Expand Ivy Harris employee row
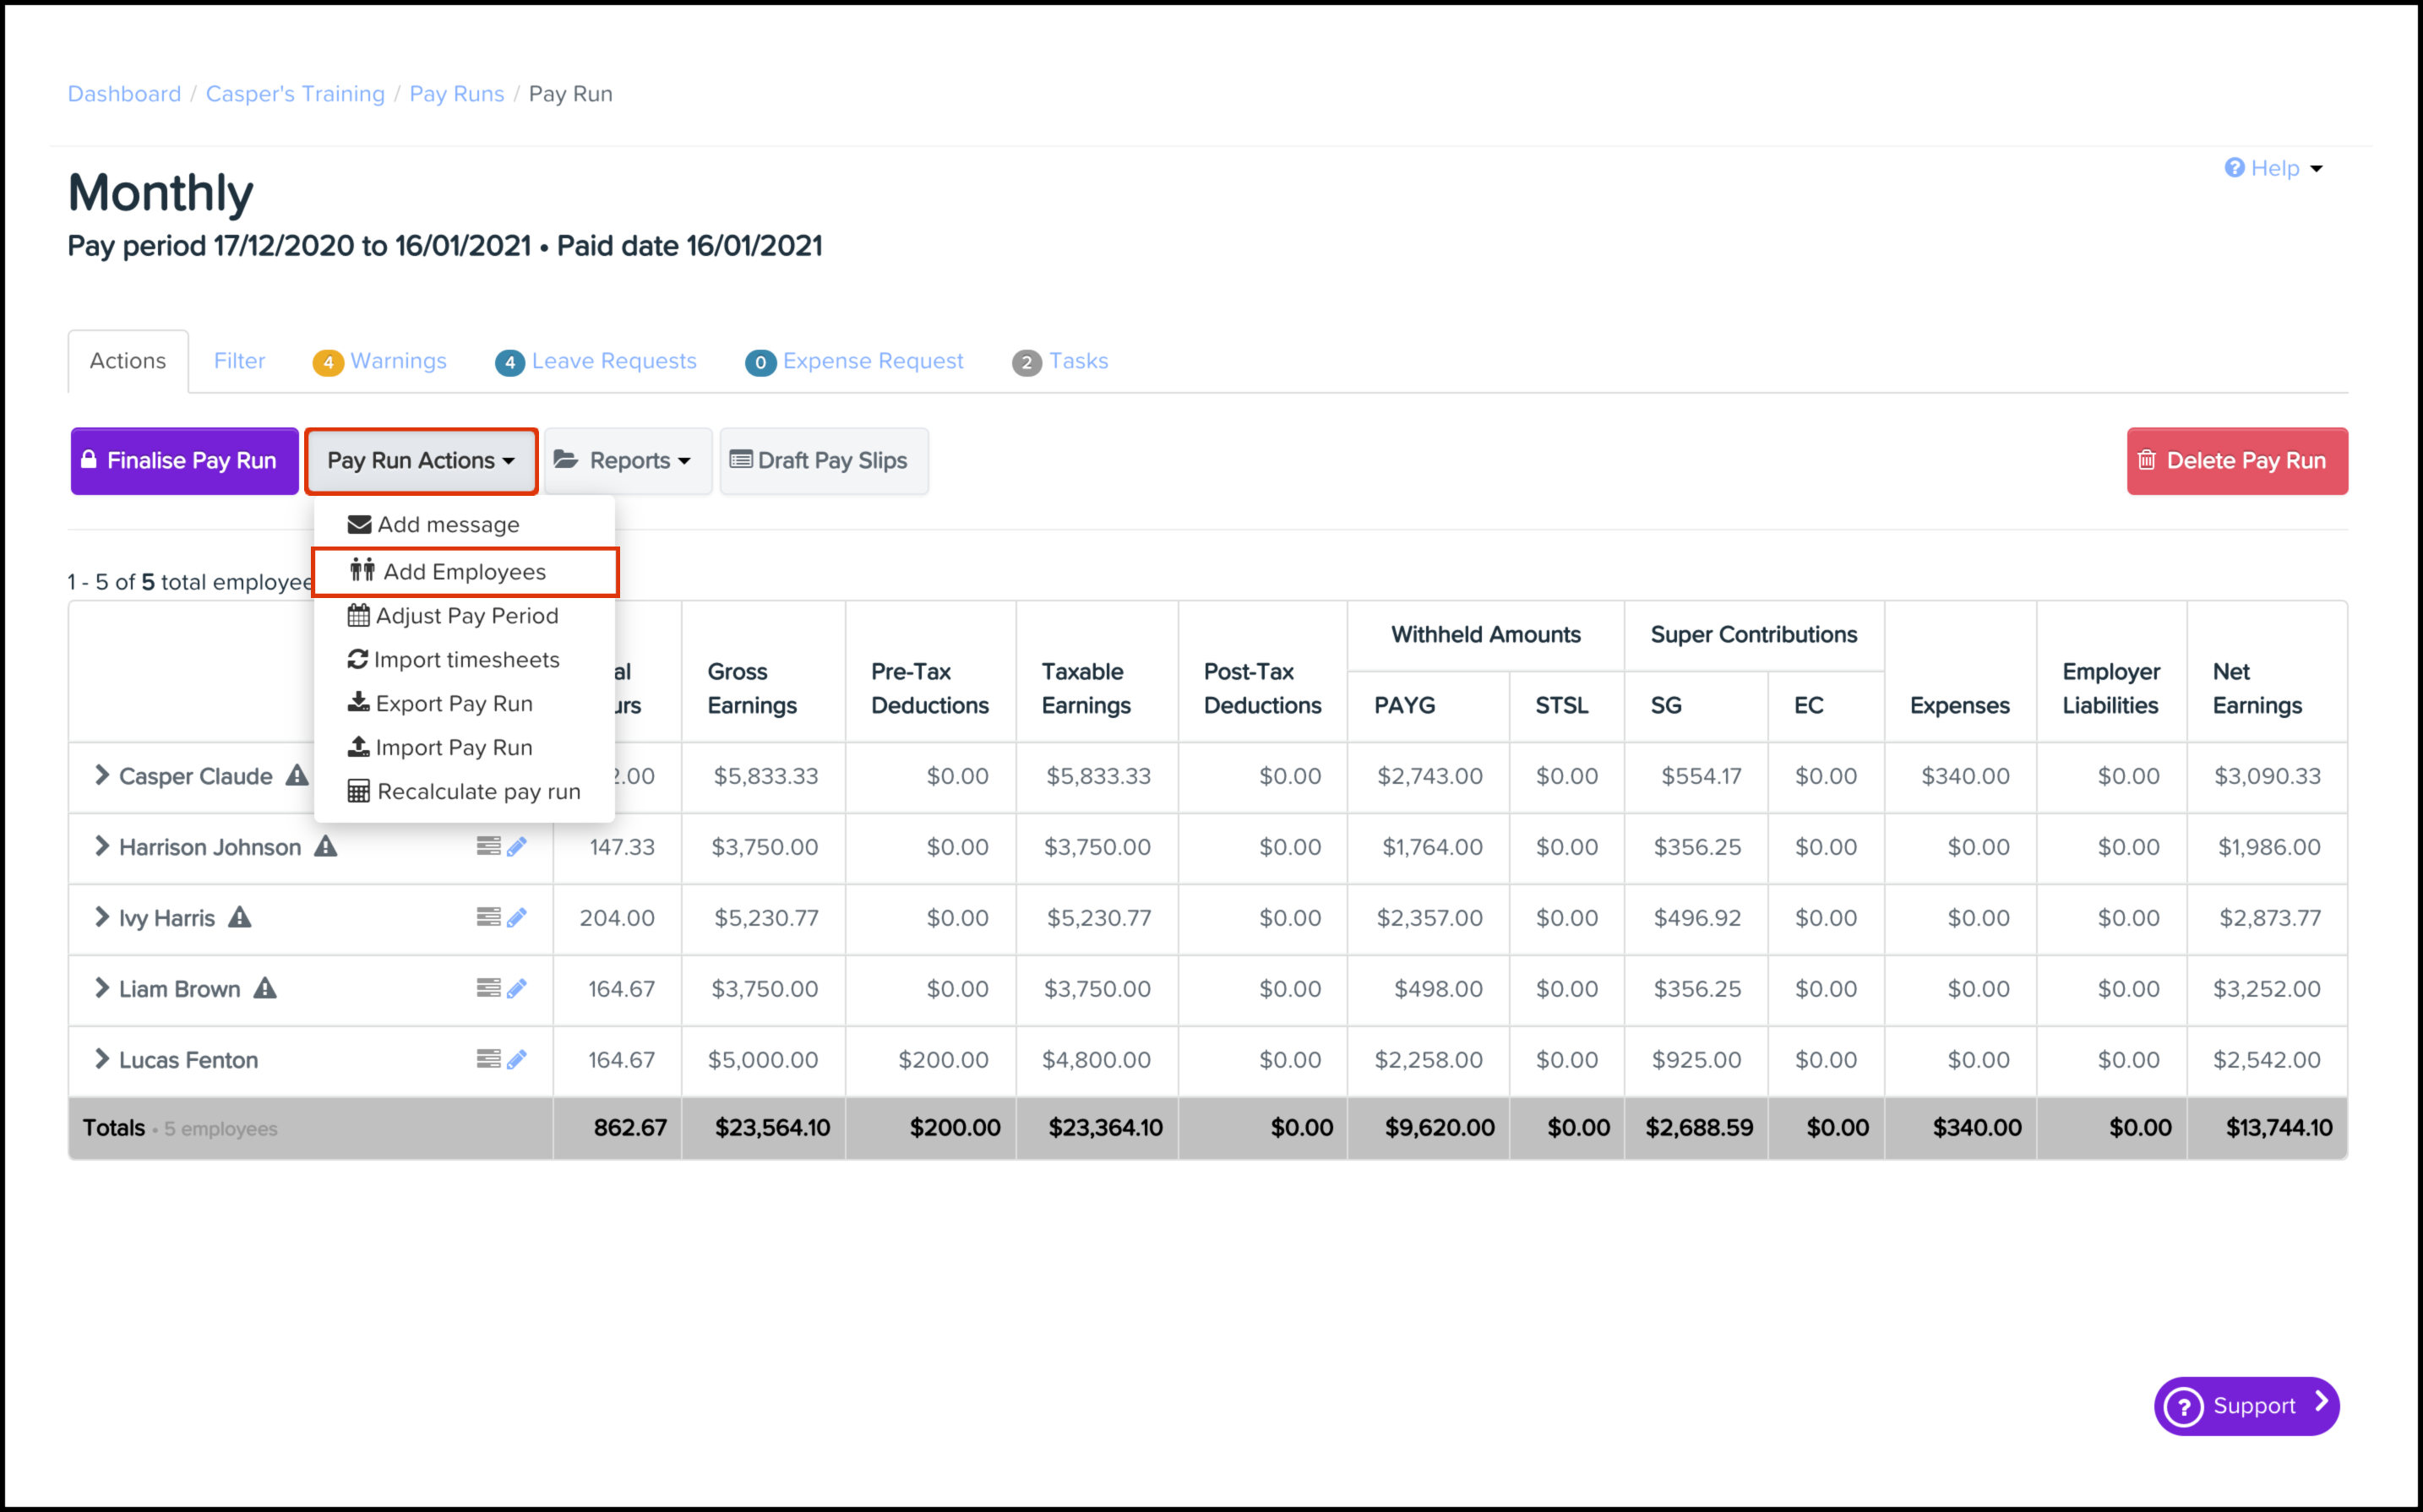Screen dimensions: 2423x1512 point(101,917)
